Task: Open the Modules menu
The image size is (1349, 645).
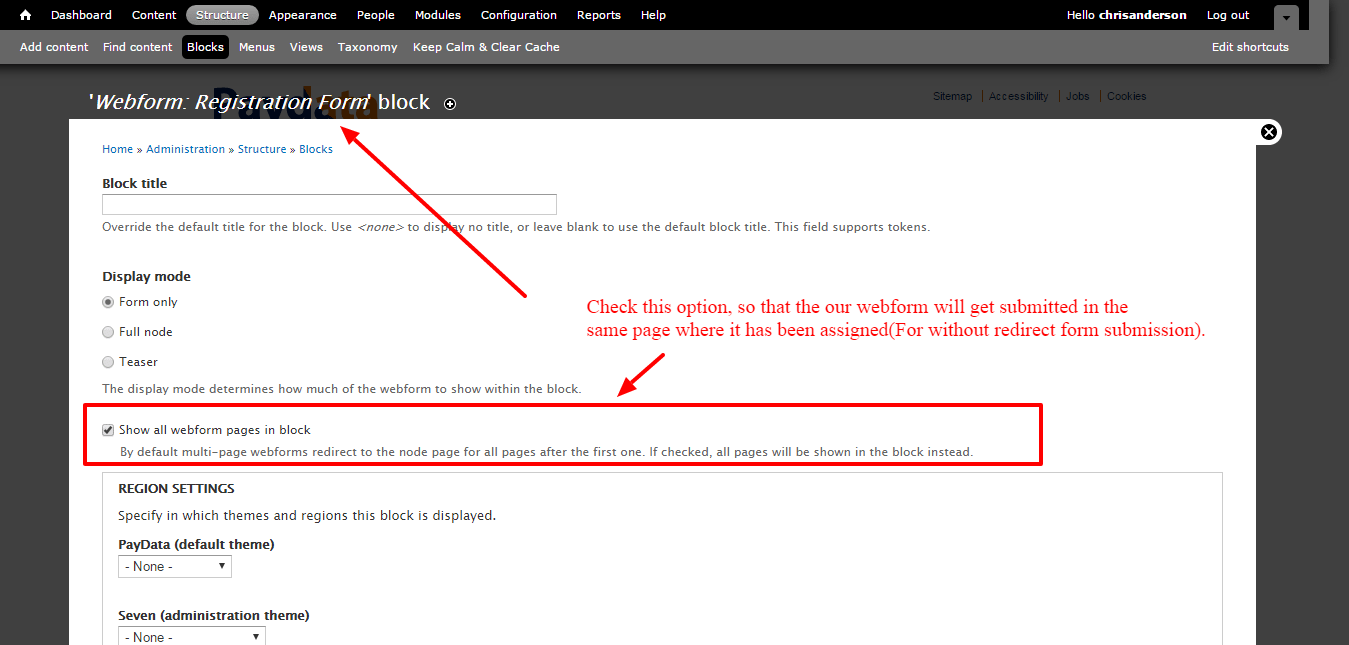Action: coord(438,15)
